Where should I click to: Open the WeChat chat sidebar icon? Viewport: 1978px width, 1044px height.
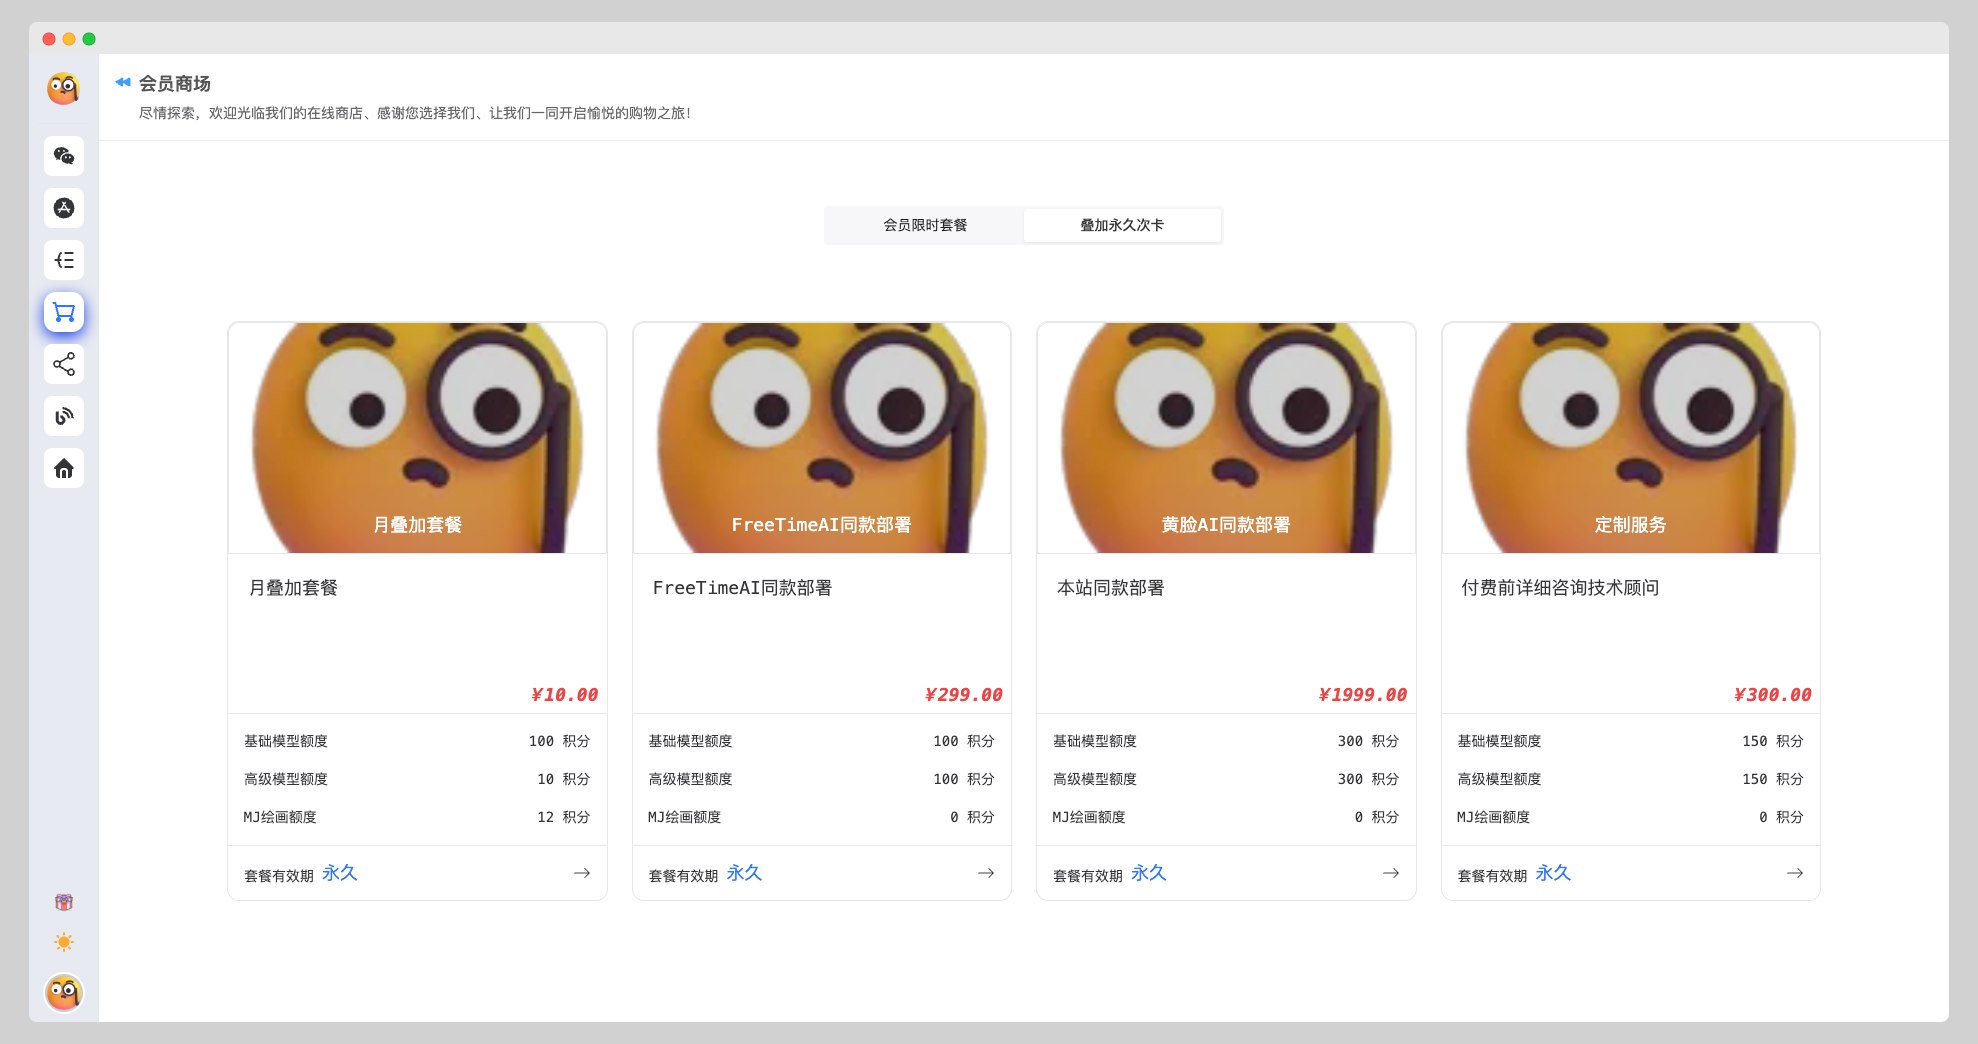click(64, 156)
